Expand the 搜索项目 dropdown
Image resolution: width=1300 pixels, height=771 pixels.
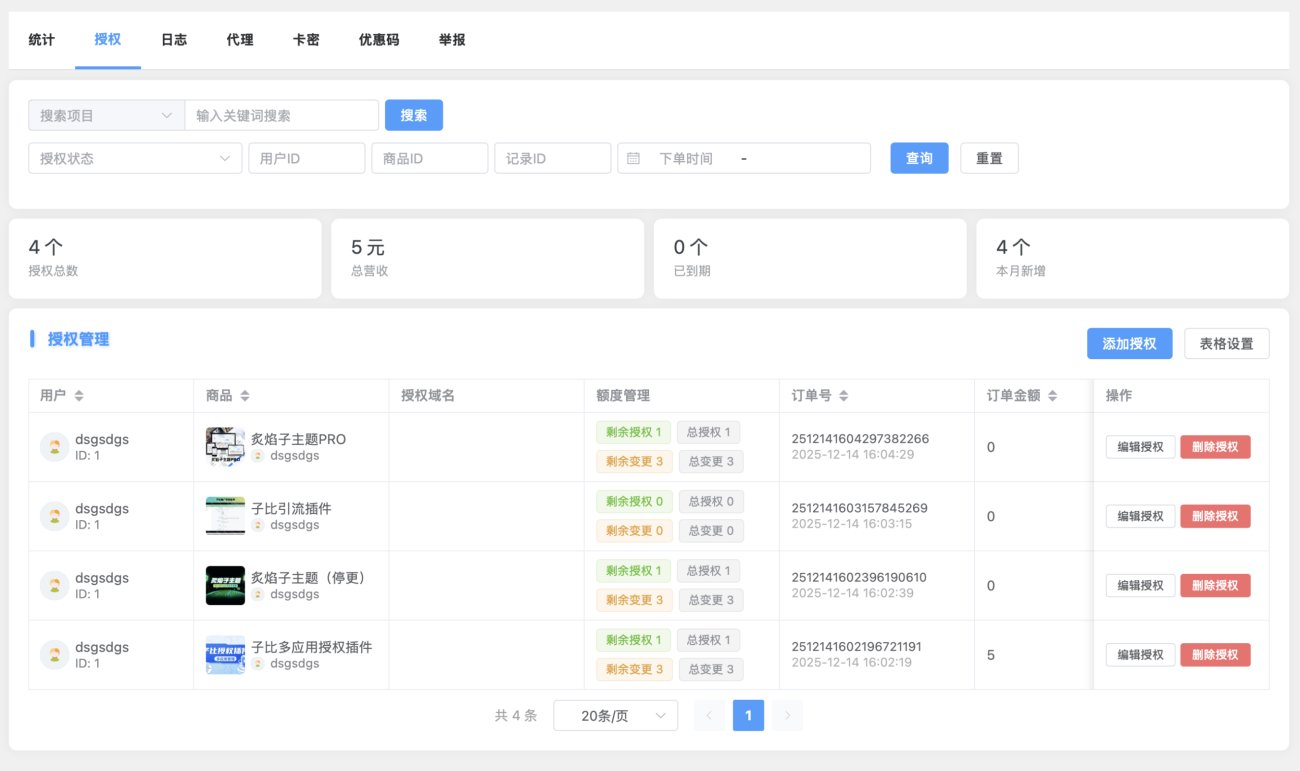[106, 115]
